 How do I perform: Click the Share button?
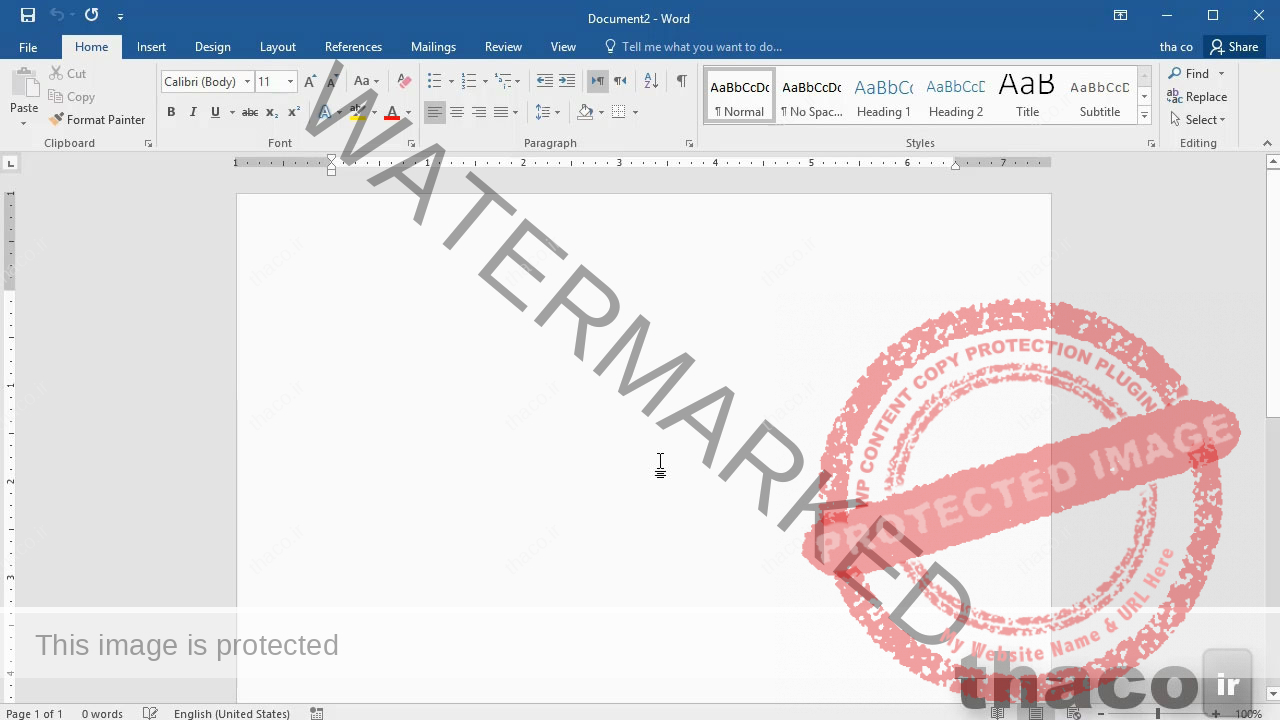1234,47
